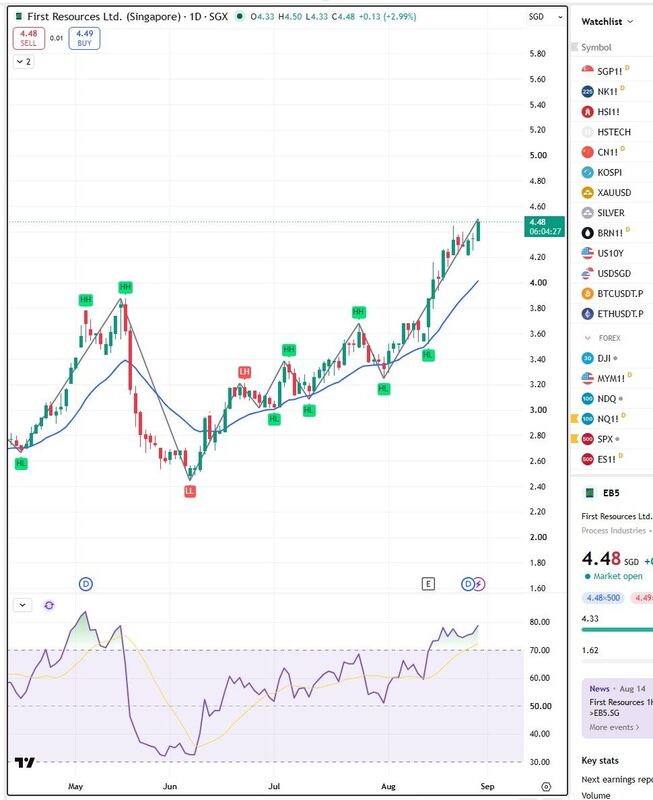Select USDSGD in the watchlist

(612, 273)
